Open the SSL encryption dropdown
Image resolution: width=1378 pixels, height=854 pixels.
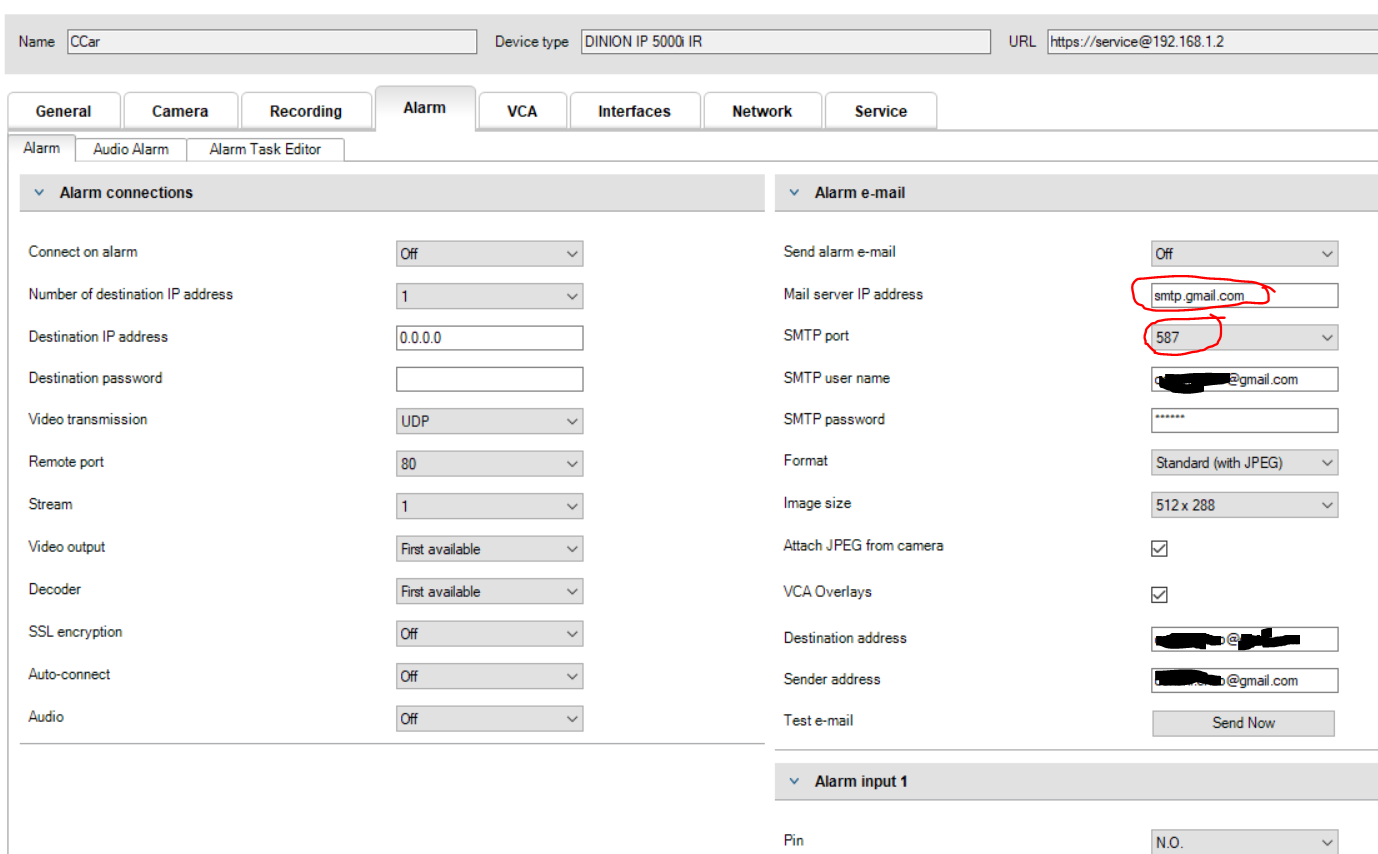pos(489,634)
